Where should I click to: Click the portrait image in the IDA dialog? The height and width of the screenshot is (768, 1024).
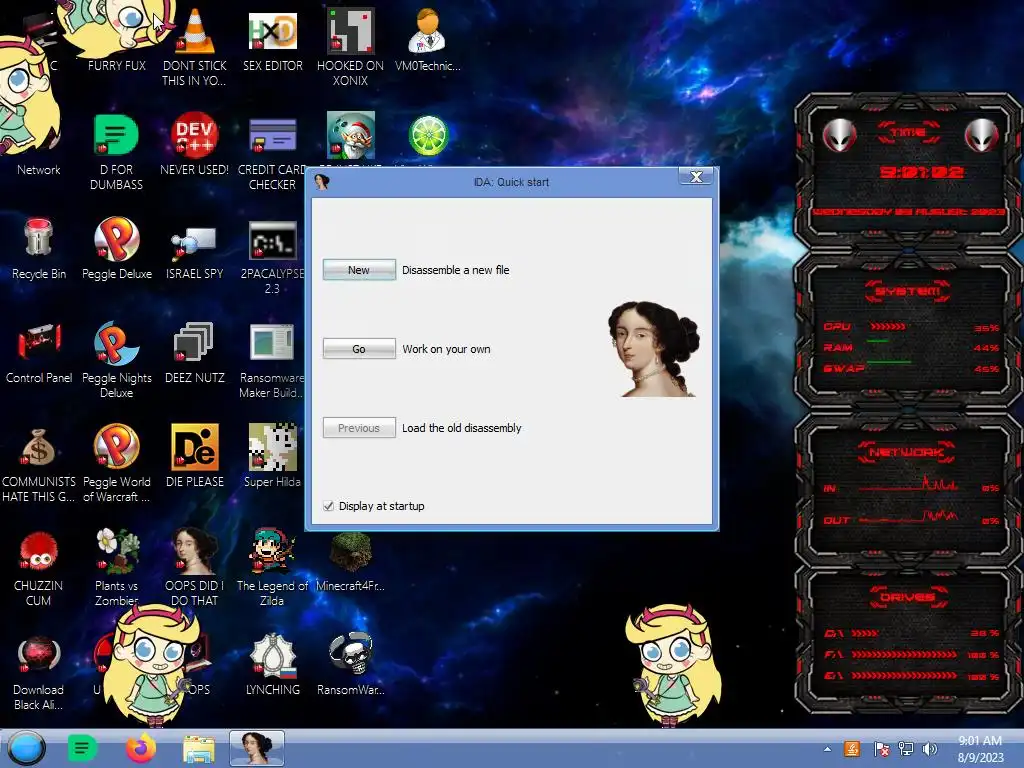click(x=654, y=349)
